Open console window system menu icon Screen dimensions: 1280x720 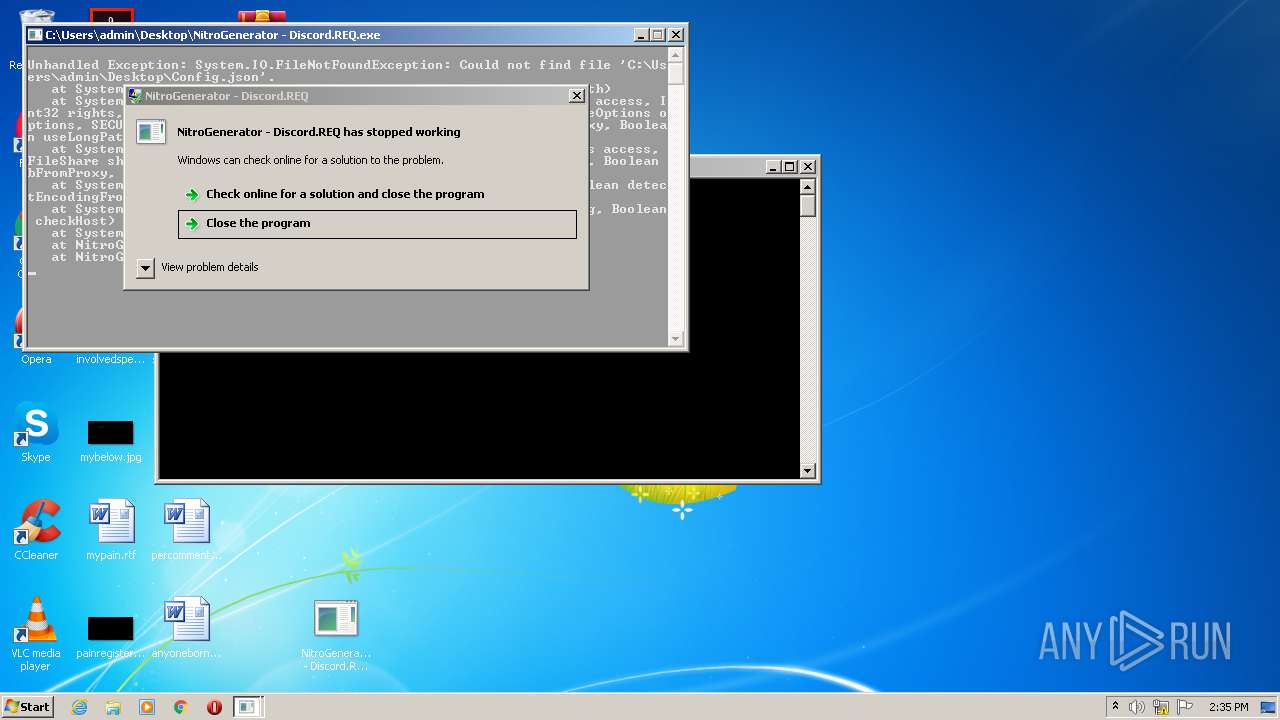pyautogui.click(x=35, y=35)
